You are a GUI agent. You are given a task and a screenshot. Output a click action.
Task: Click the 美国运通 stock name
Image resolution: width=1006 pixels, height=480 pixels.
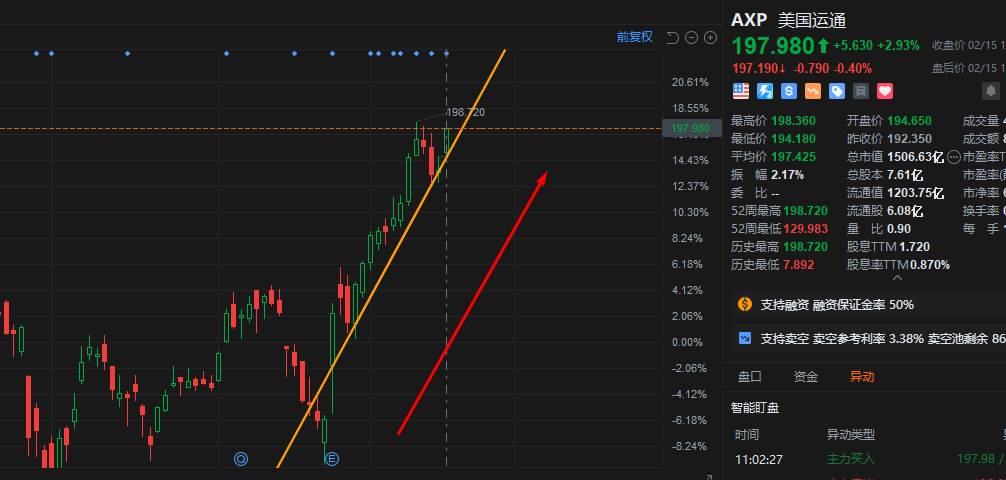point(812,21)
